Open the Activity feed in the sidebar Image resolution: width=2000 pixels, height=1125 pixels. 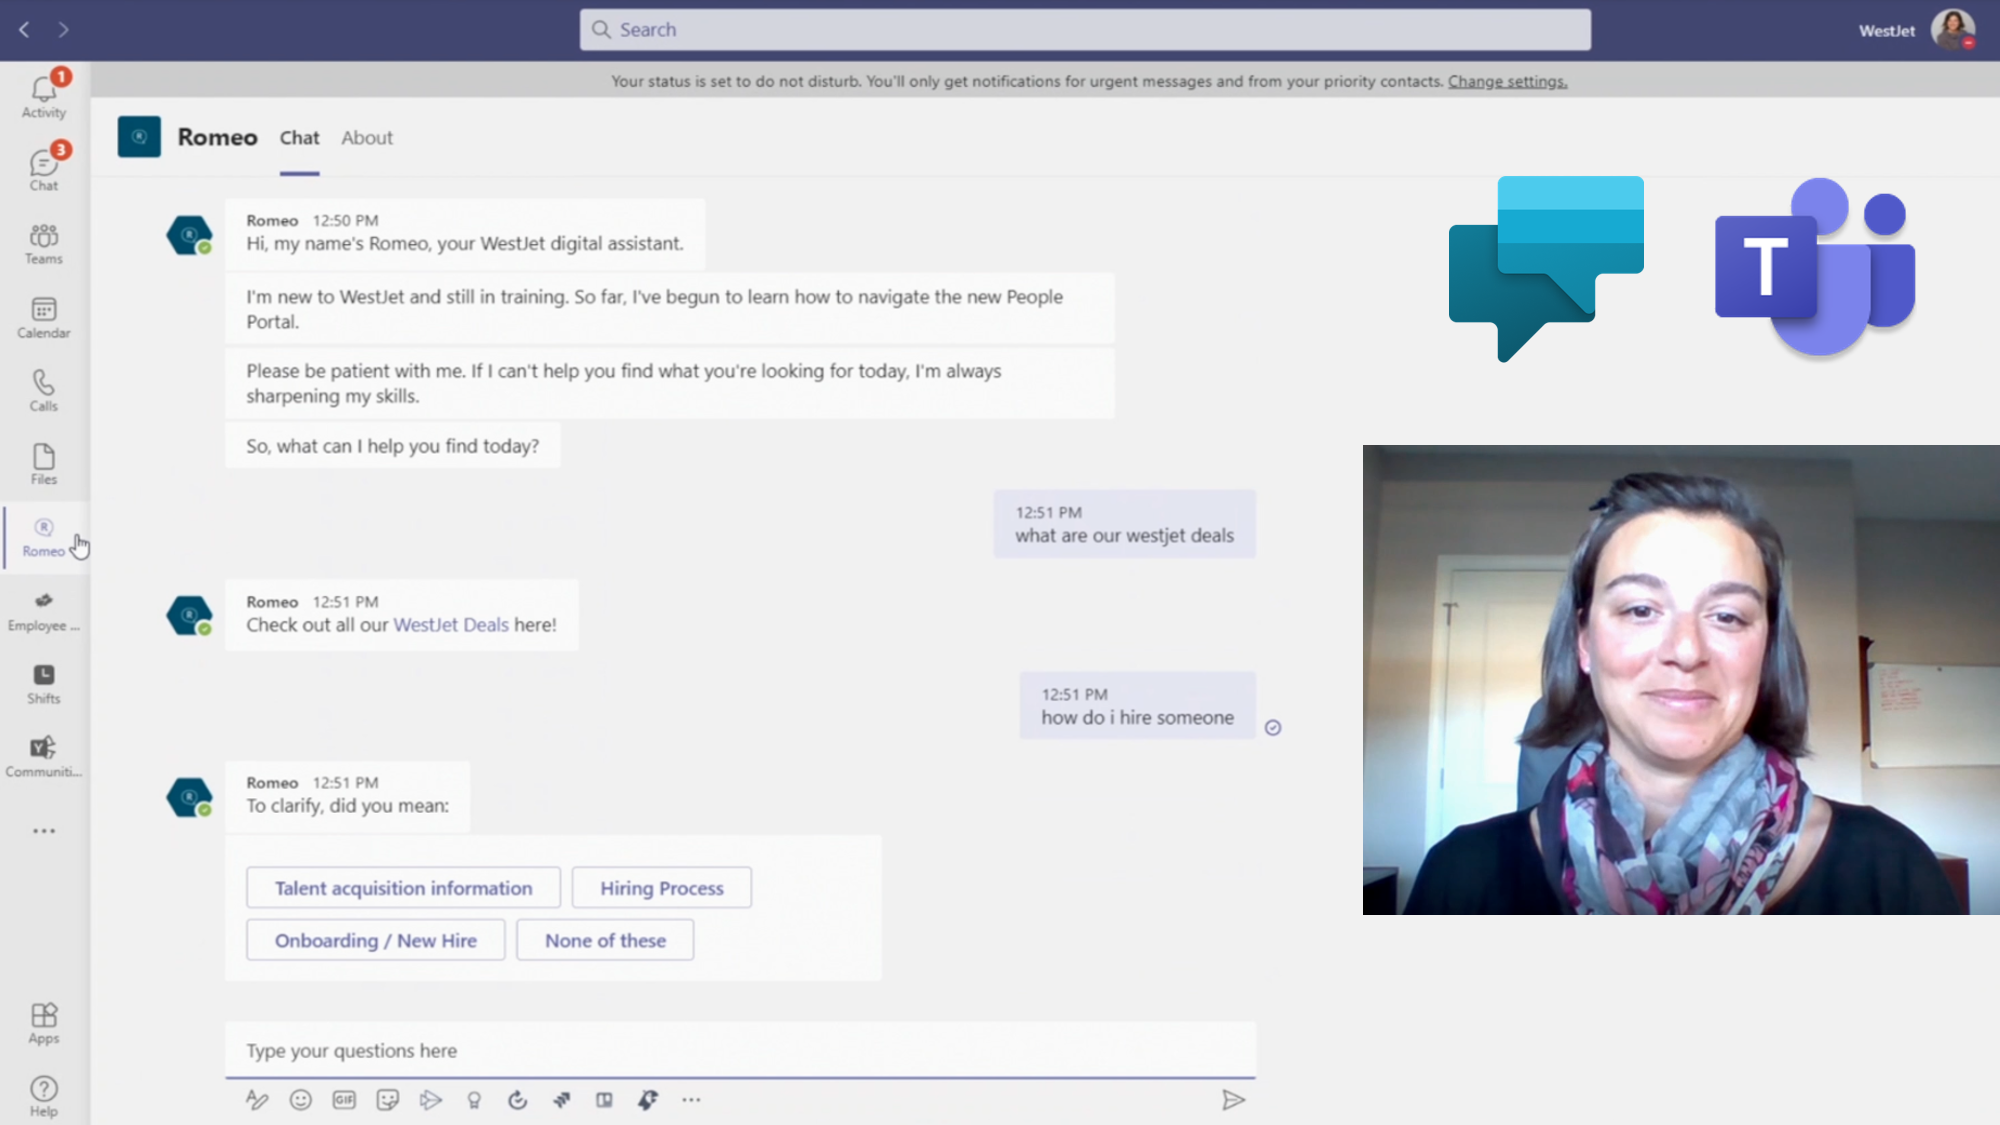click(44, 97)
